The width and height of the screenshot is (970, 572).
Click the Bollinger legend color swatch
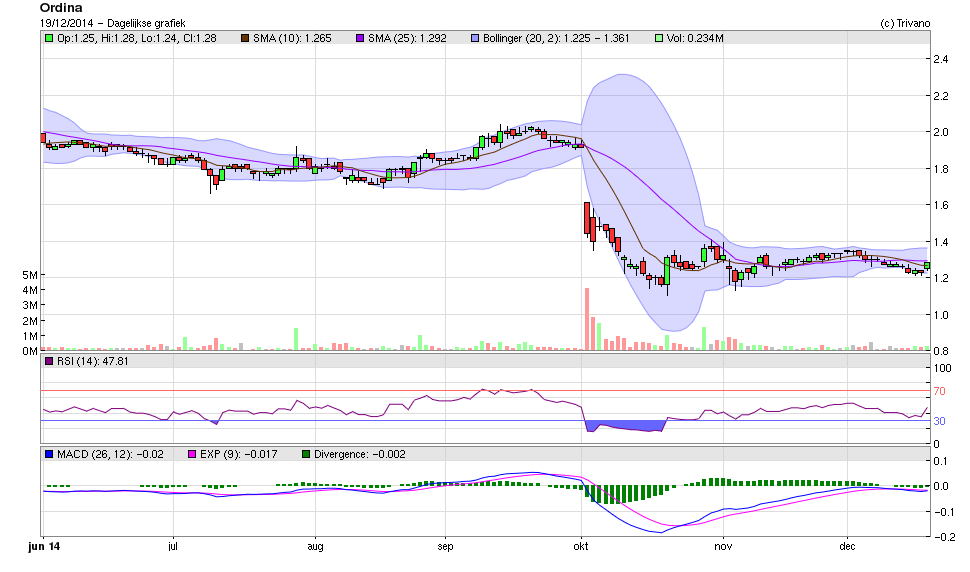point(475,38)
